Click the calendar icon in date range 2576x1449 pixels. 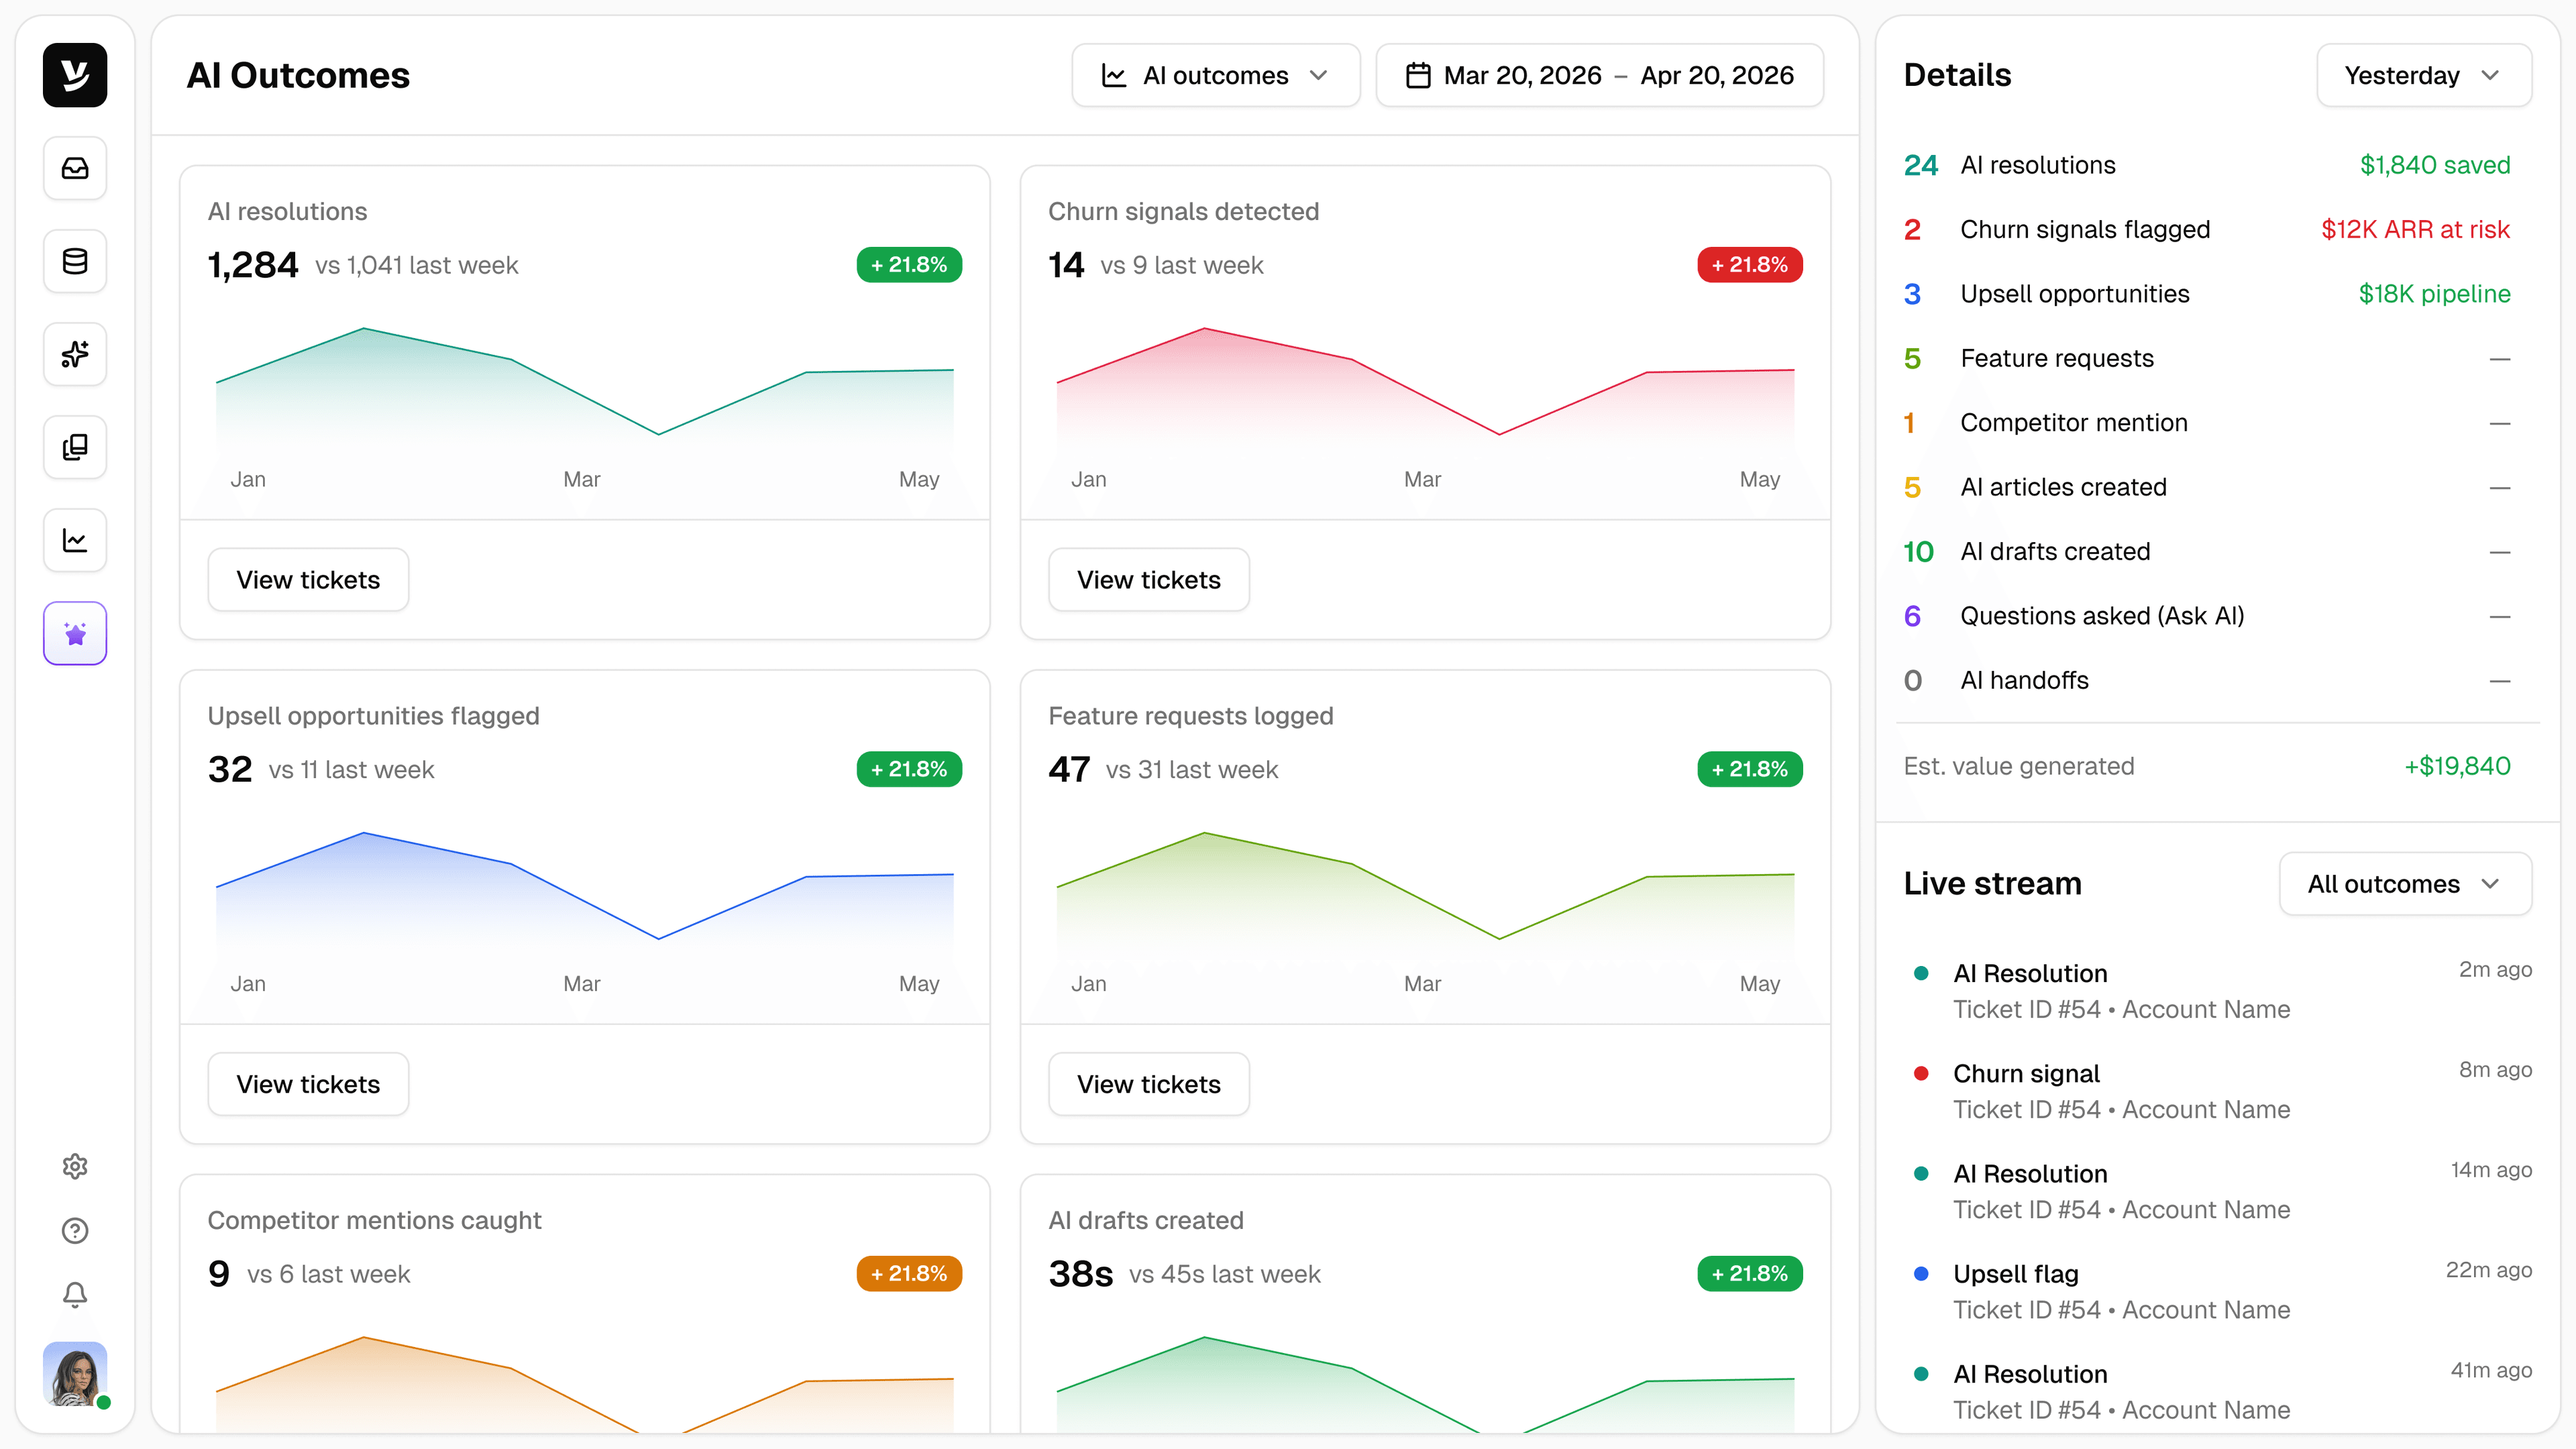pos(1418,76)
